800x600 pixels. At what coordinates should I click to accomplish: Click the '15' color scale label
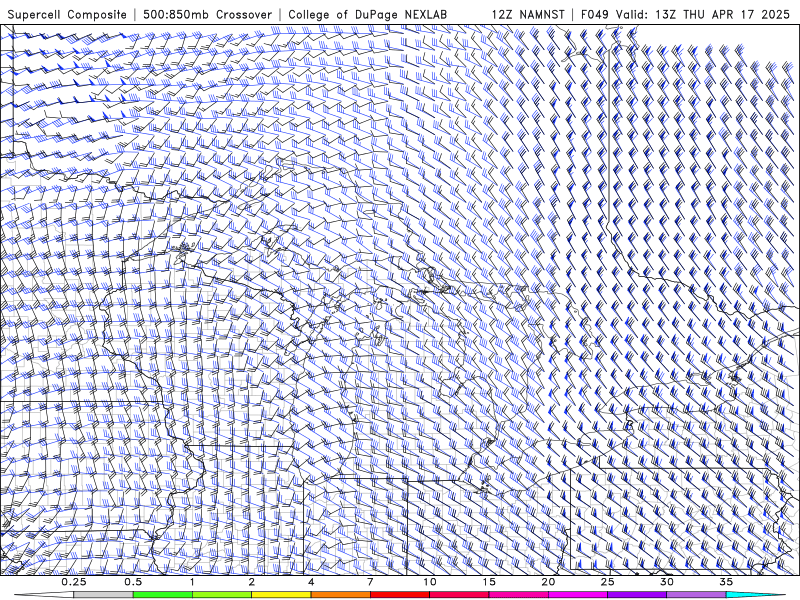489,582
